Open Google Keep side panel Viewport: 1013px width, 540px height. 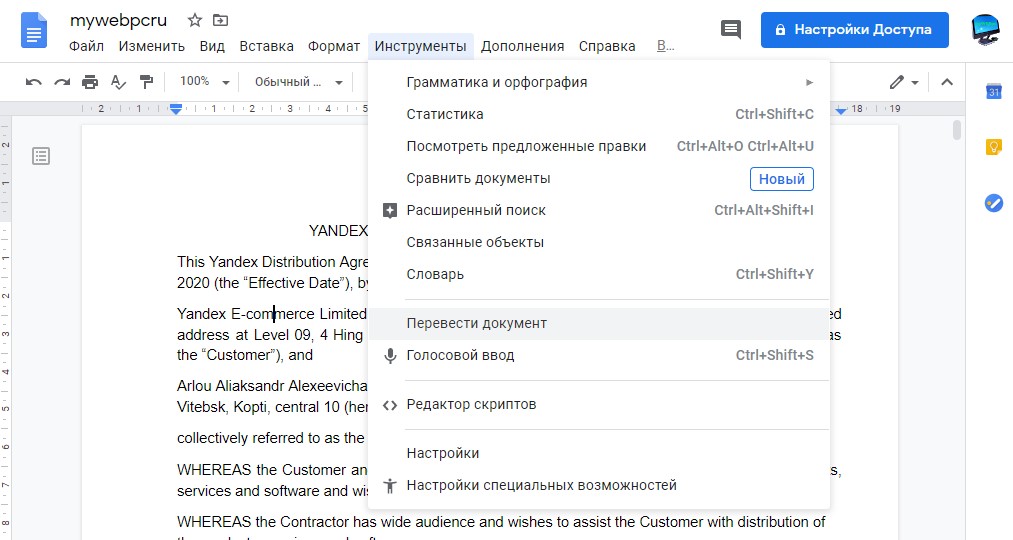(x=994, y=147)
